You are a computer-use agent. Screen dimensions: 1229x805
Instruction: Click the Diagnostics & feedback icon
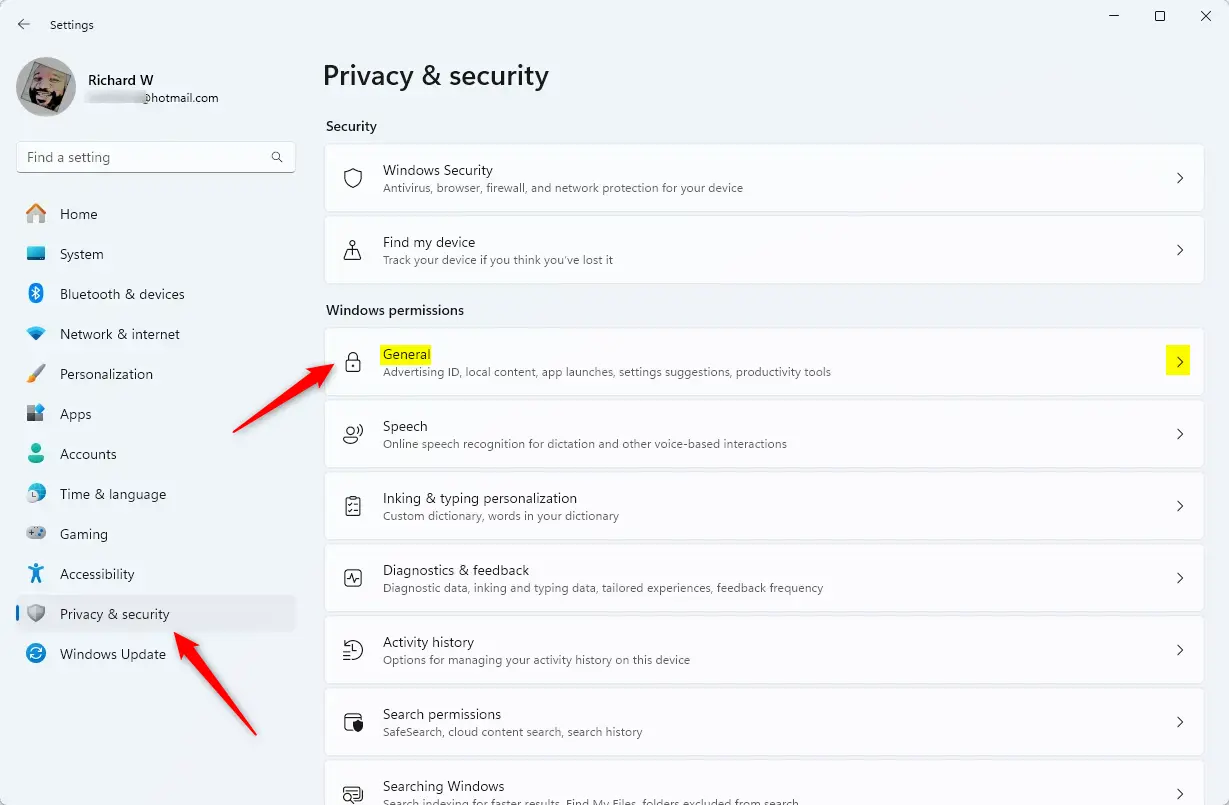coord(353,578)
